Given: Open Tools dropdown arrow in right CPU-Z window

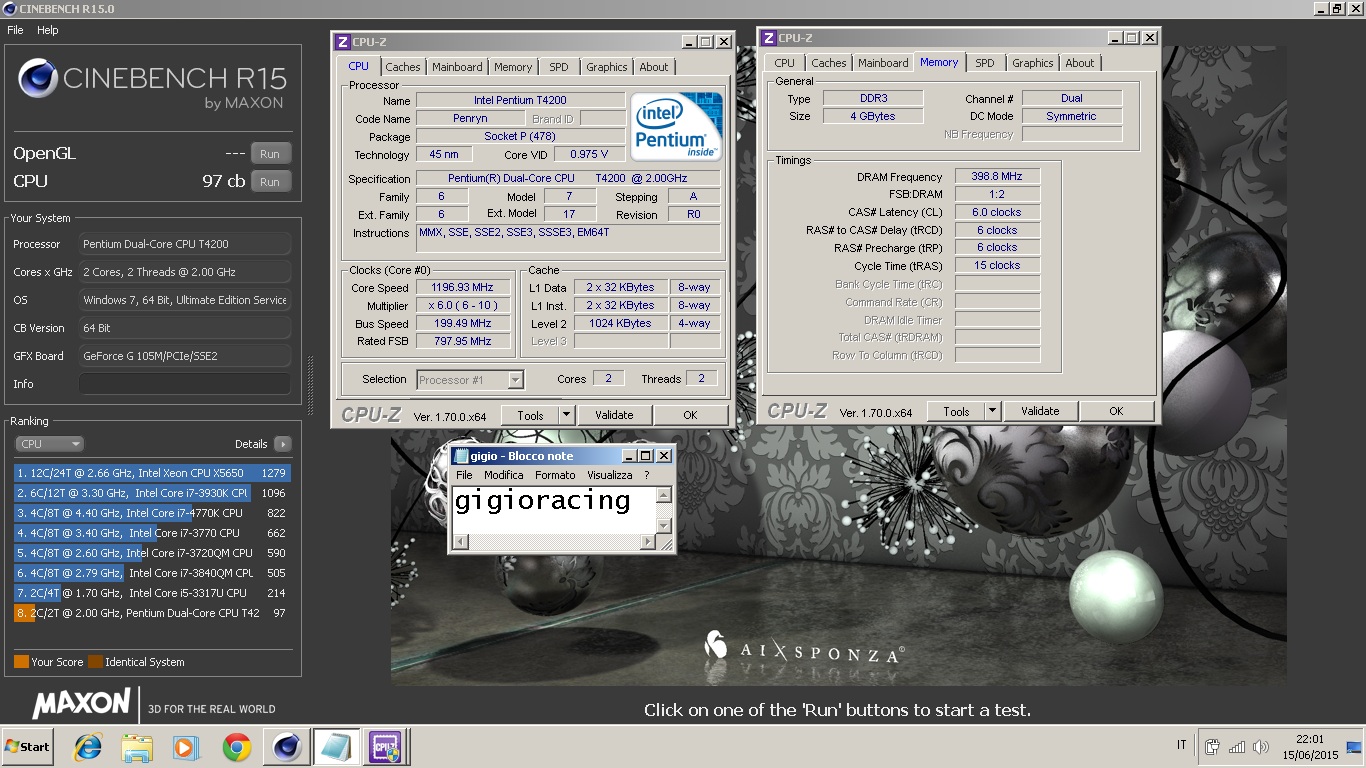Looking at the screenshot, I should point(992,411).
